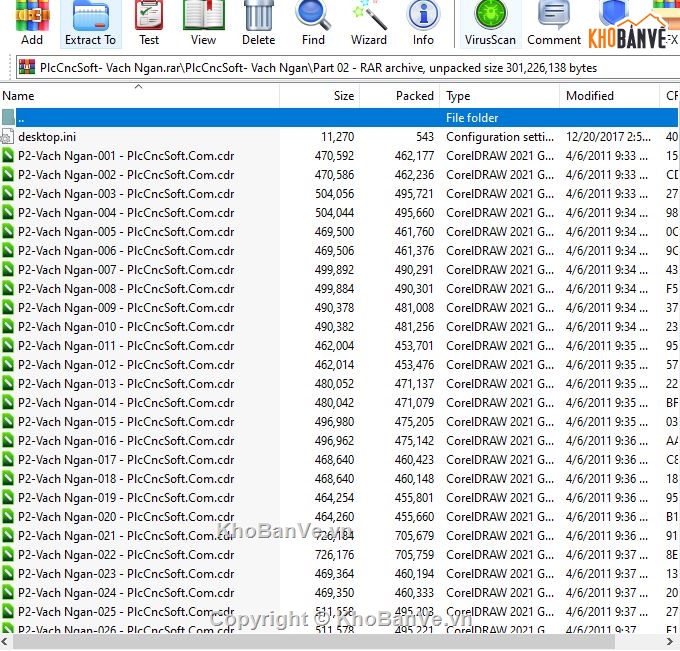
Task: Click the size value 504,056
Action: [334, 193]
